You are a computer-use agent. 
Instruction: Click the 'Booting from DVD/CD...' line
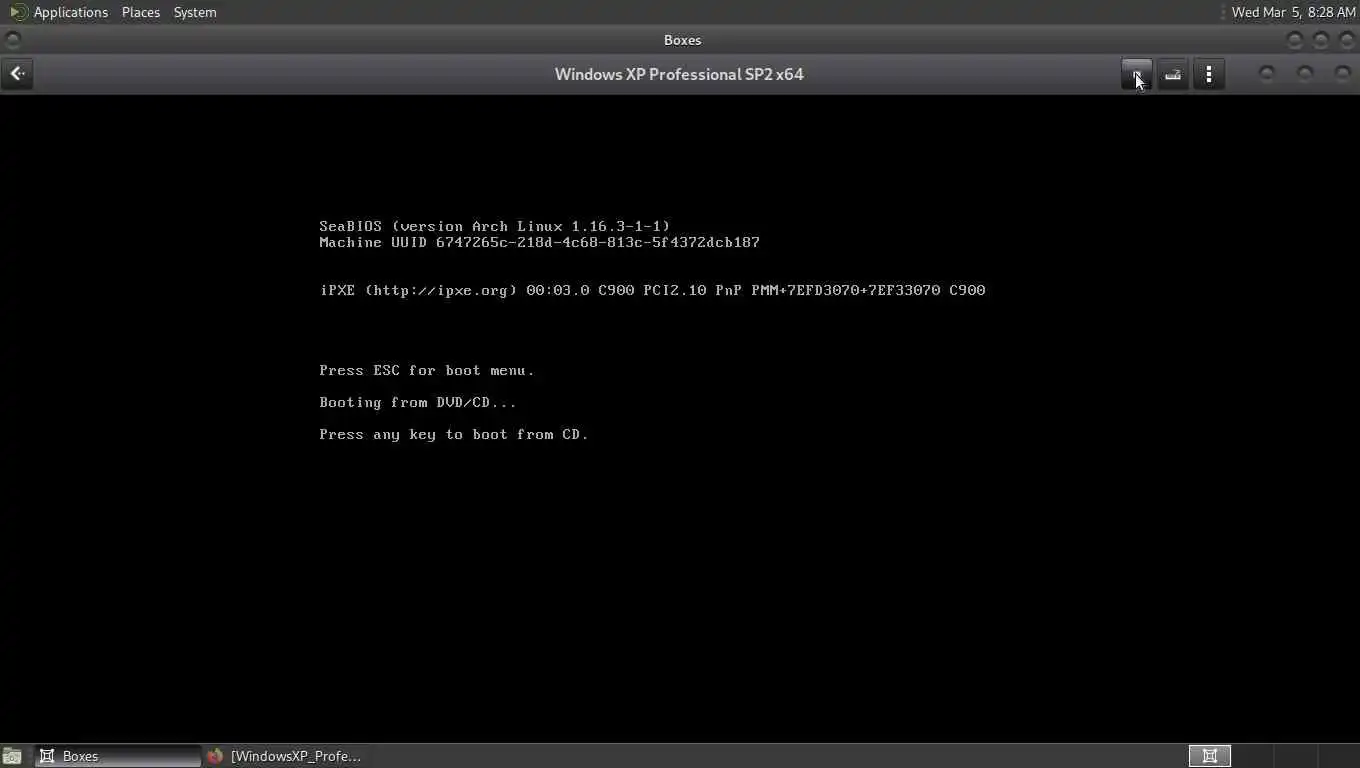[418, 402]
